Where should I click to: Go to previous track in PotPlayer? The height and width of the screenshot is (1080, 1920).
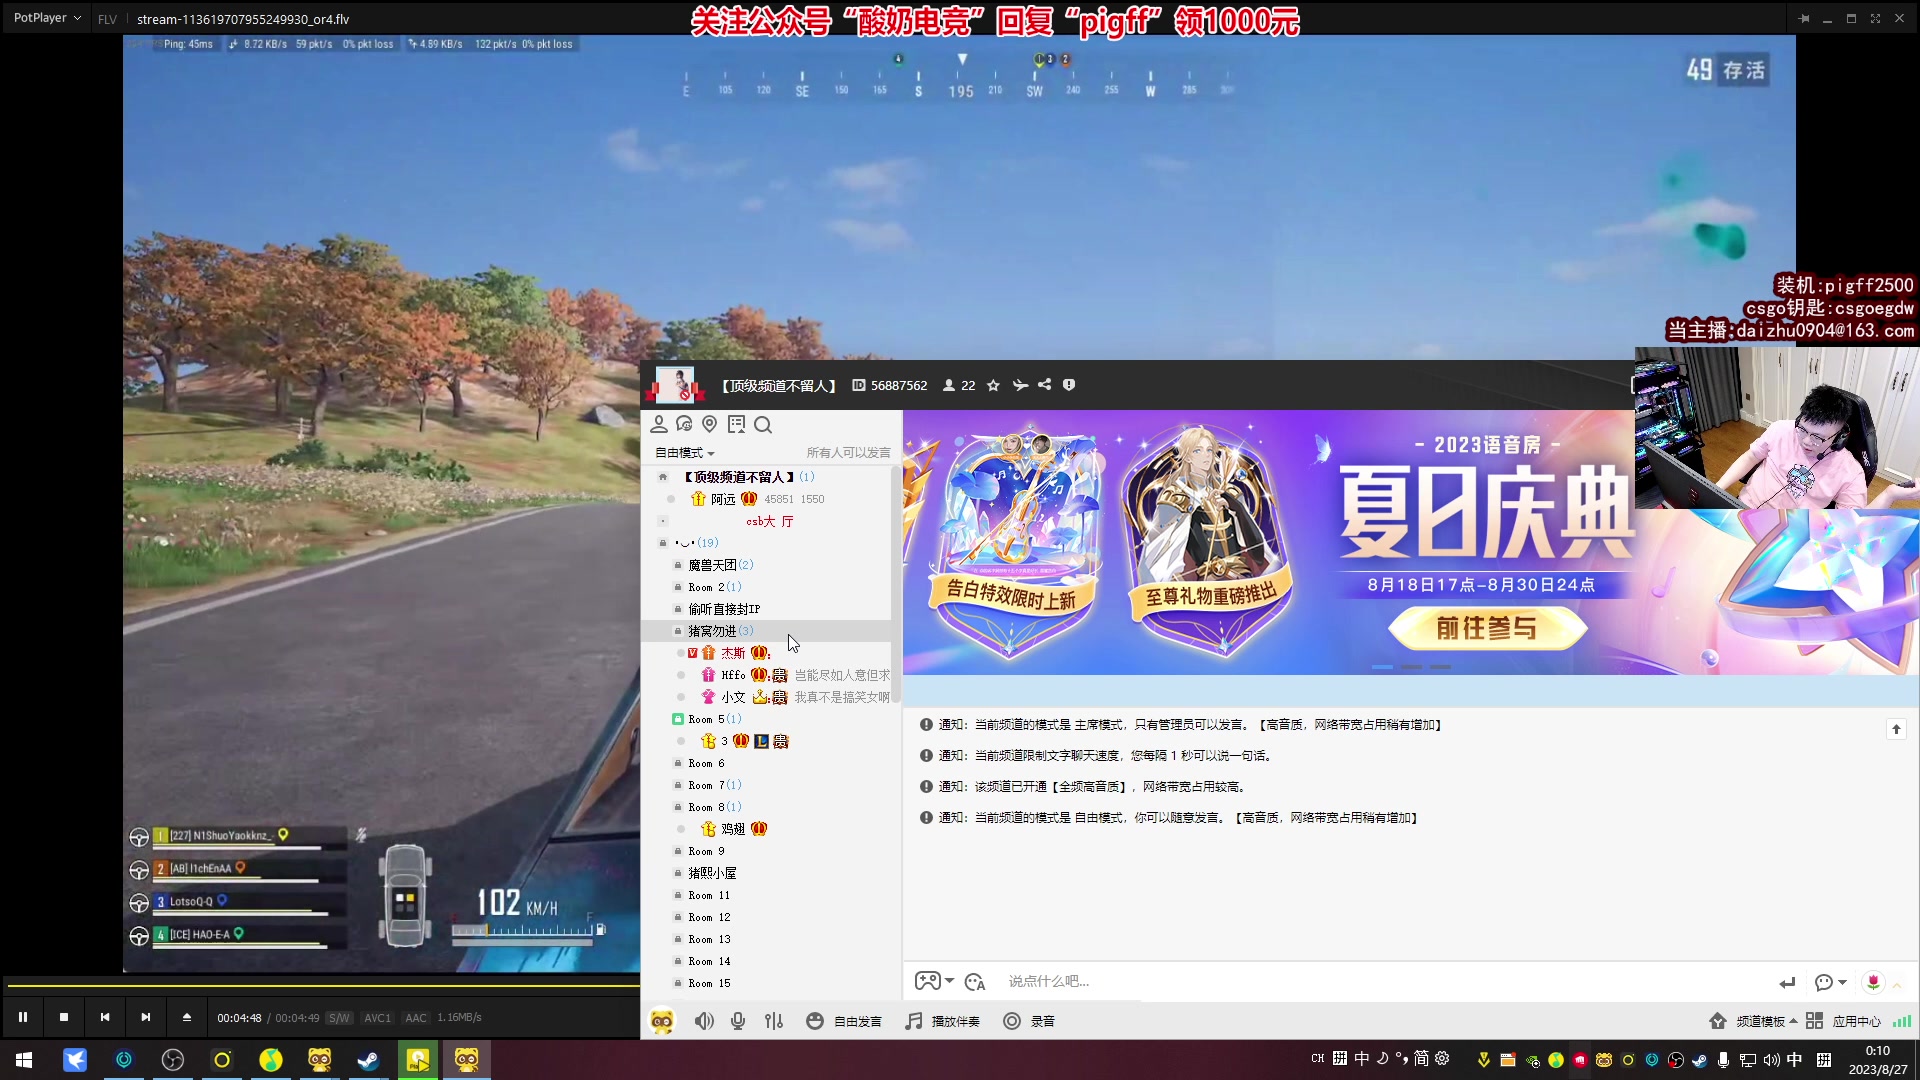coord(105,1017)
